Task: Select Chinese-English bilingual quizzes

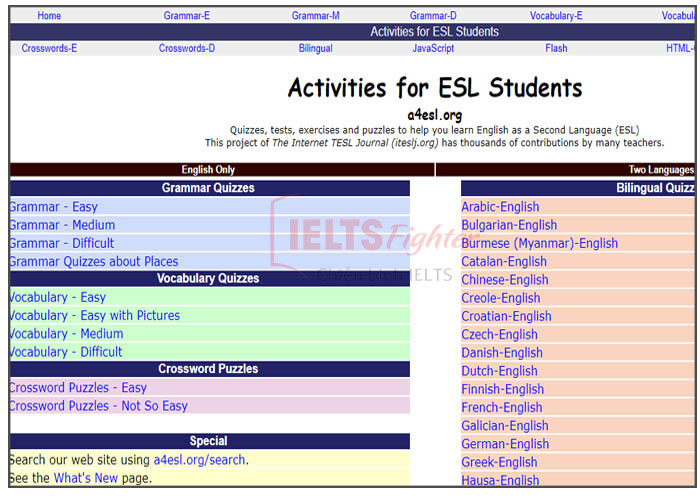Action: point(504,280)
